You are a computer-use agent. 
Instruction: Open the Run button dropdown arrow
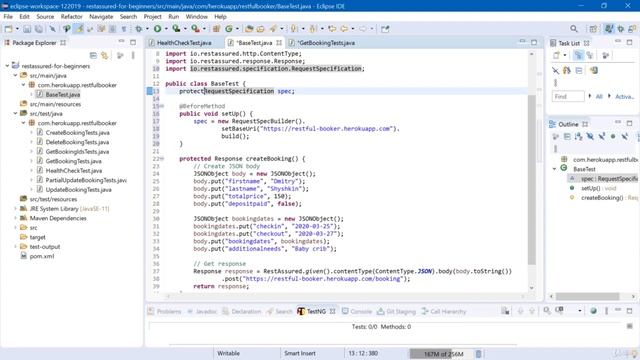coord(166,29)
